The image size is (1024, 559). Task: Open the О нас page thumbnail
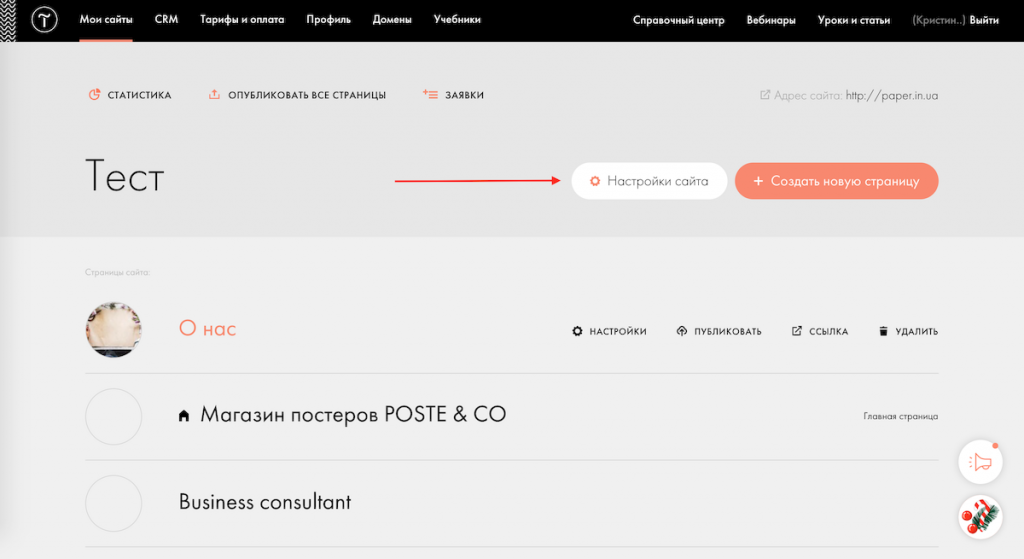pyautogui.click(x=113, y=330)
